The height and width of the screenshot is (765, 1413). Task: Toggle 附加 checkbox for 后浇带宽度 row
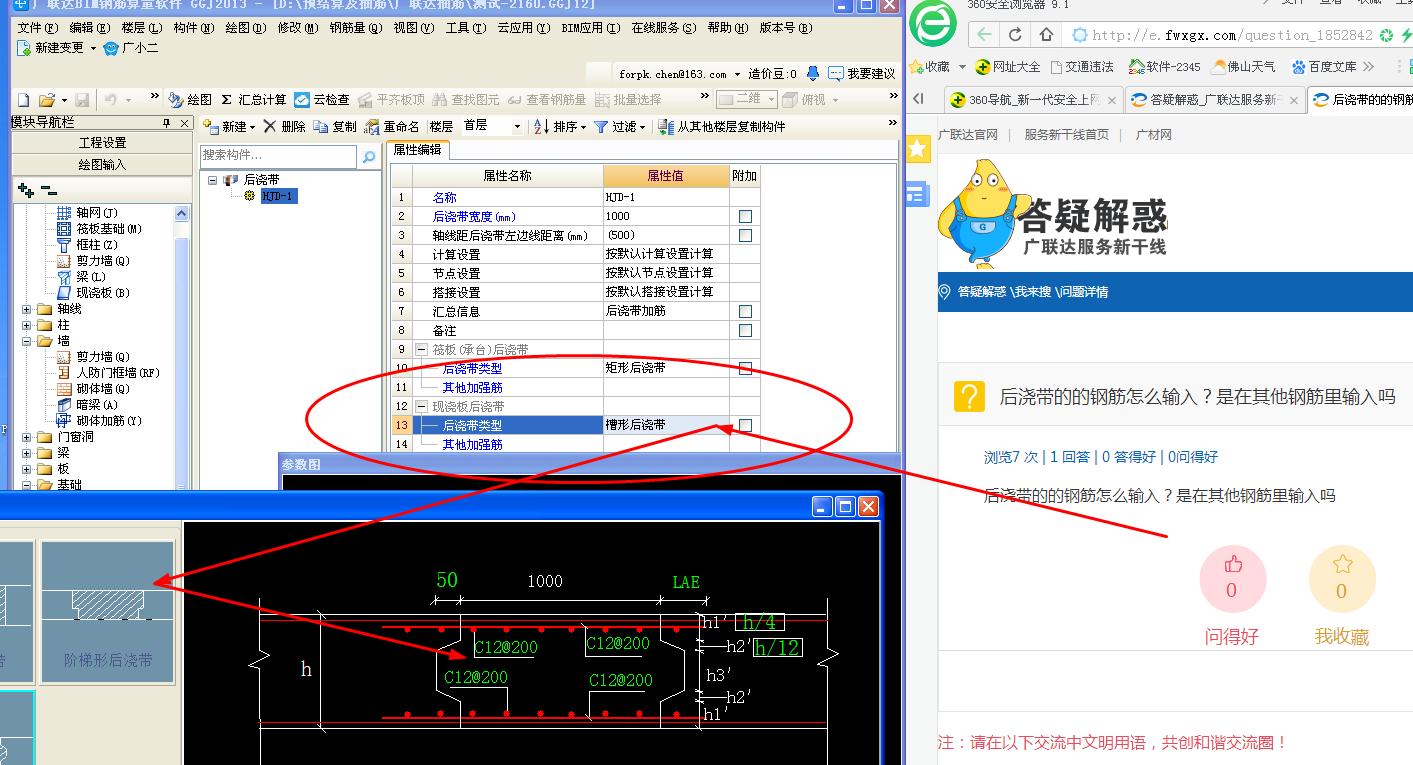[x=745, y=216]
